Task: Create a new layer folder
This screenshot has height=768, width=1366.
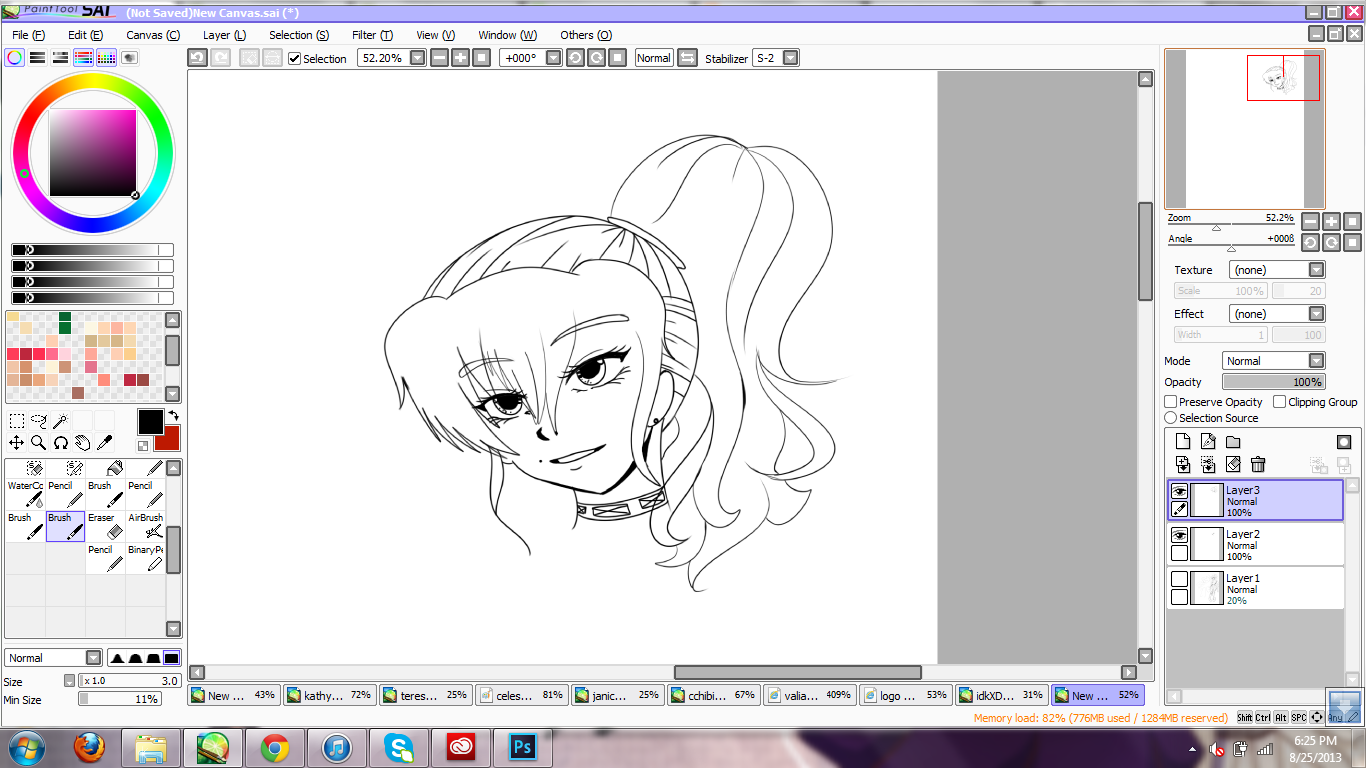Action: 1233,442
